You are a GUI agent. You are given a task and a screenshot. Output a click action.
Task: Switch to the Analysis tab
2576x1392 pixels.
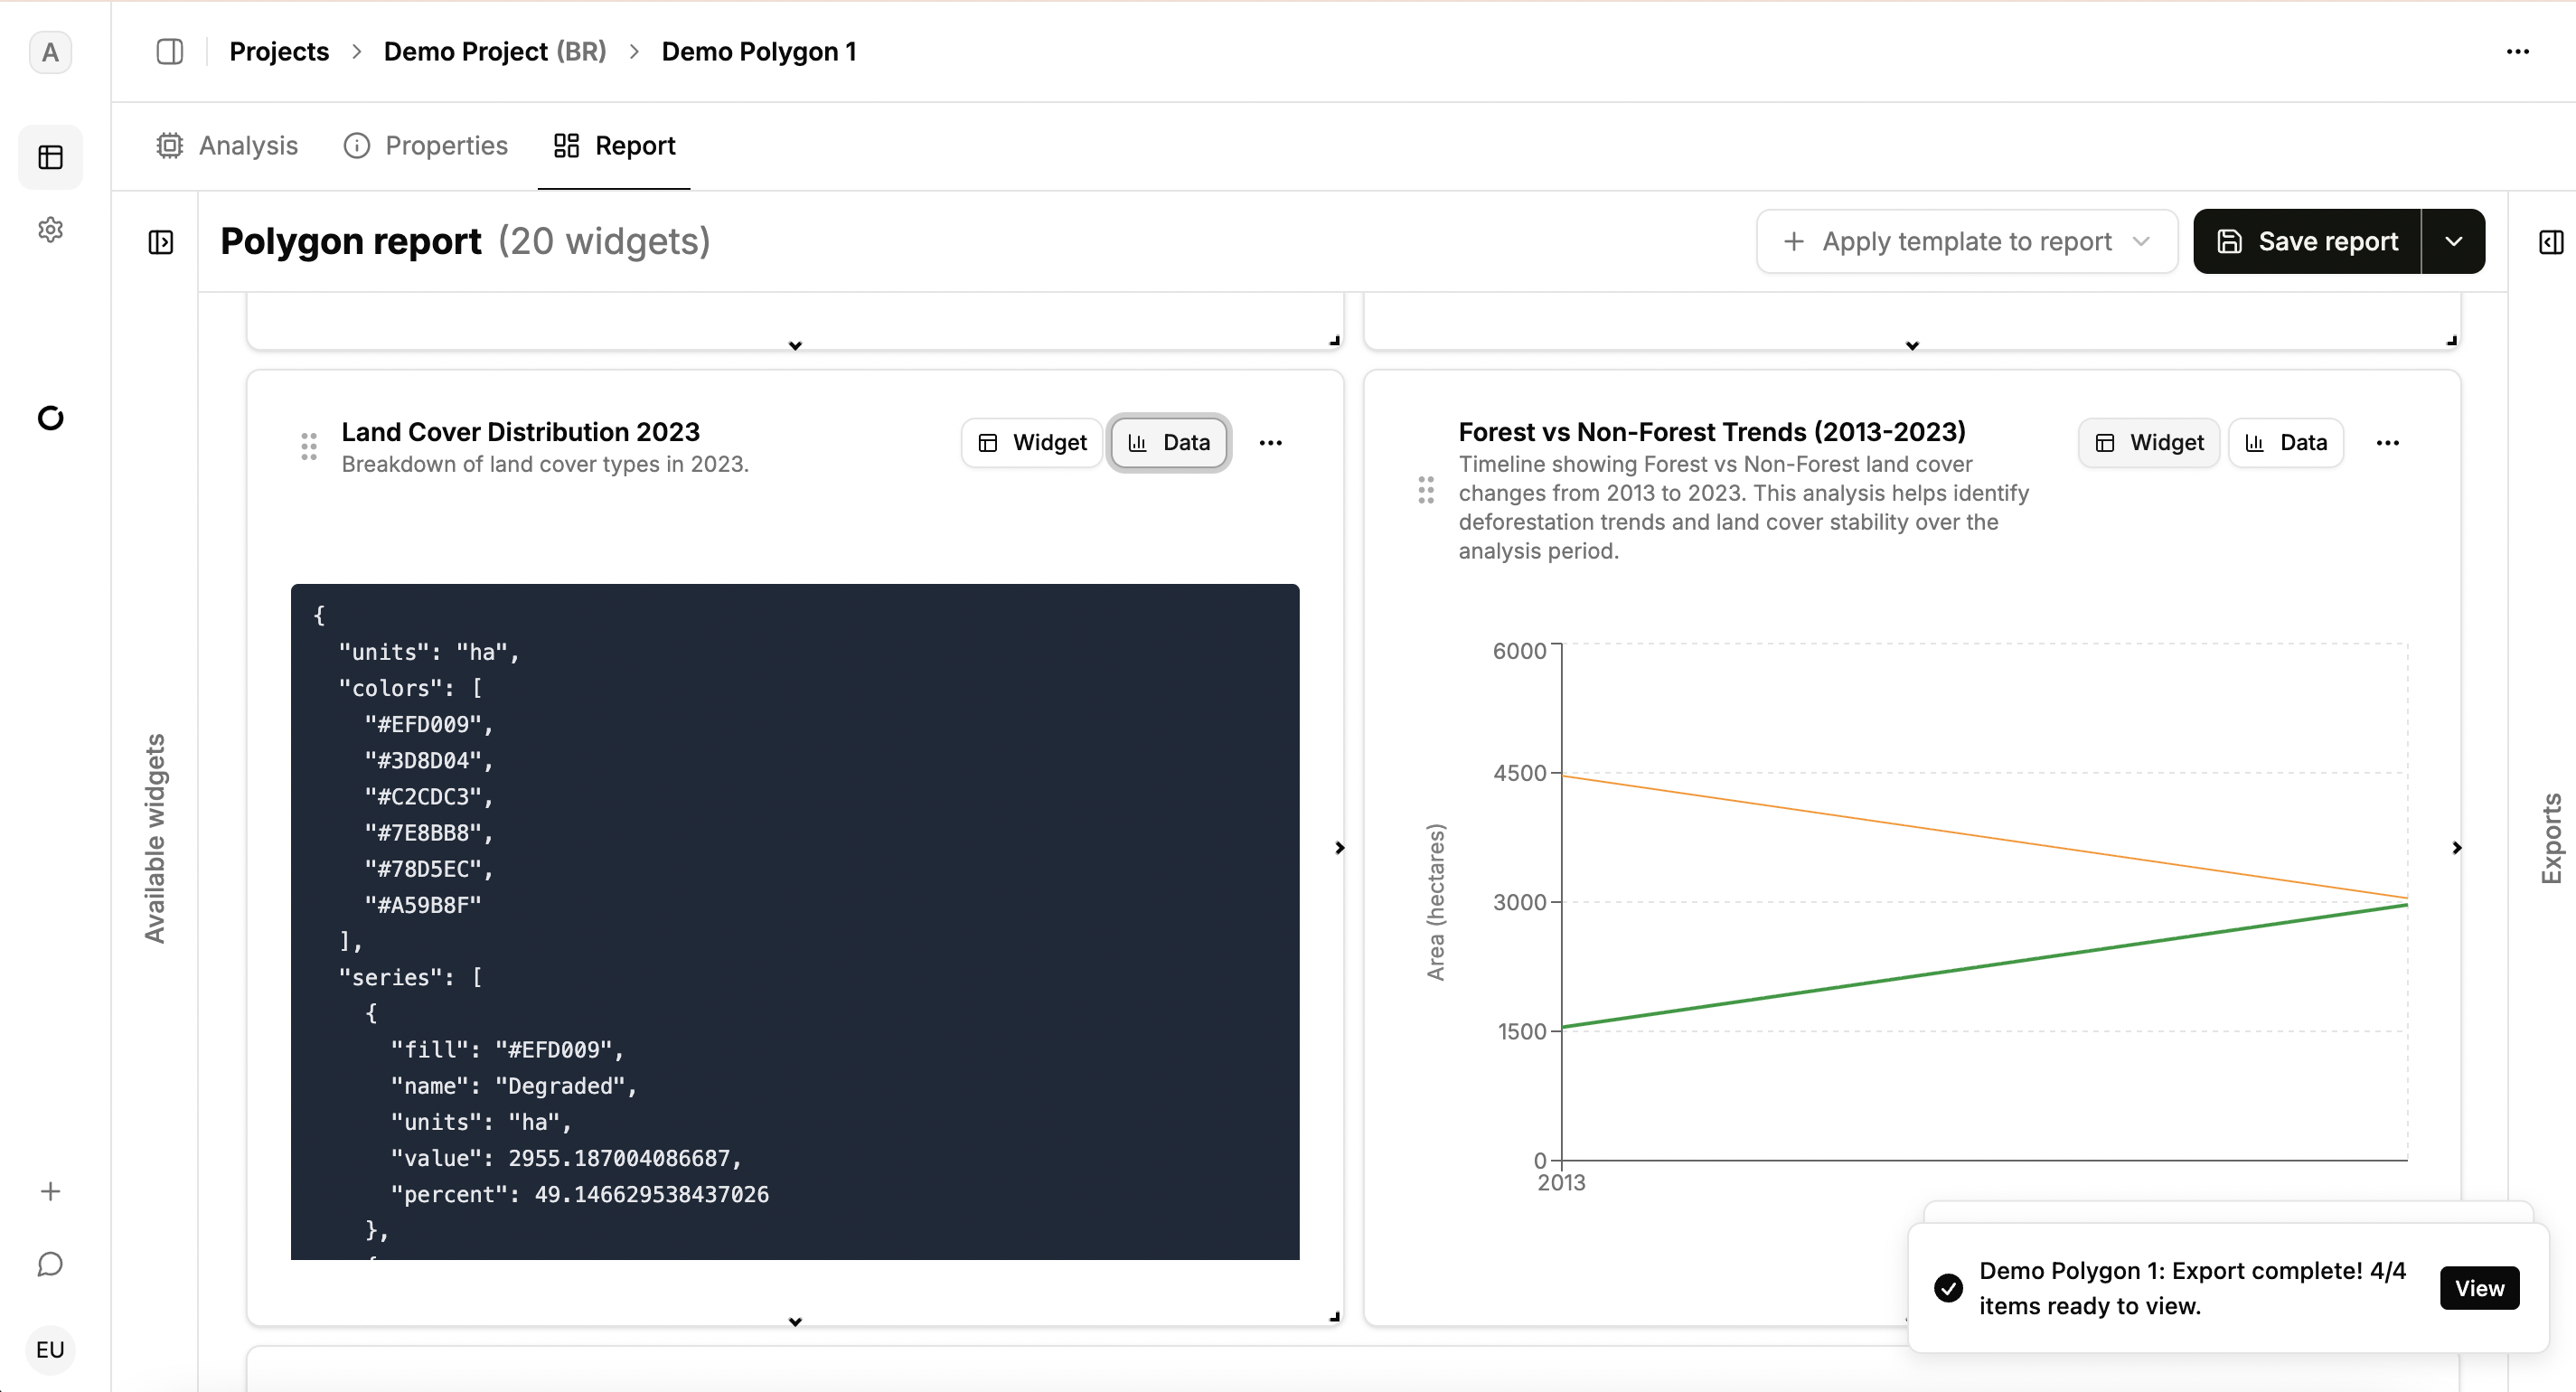click(227, 146)
